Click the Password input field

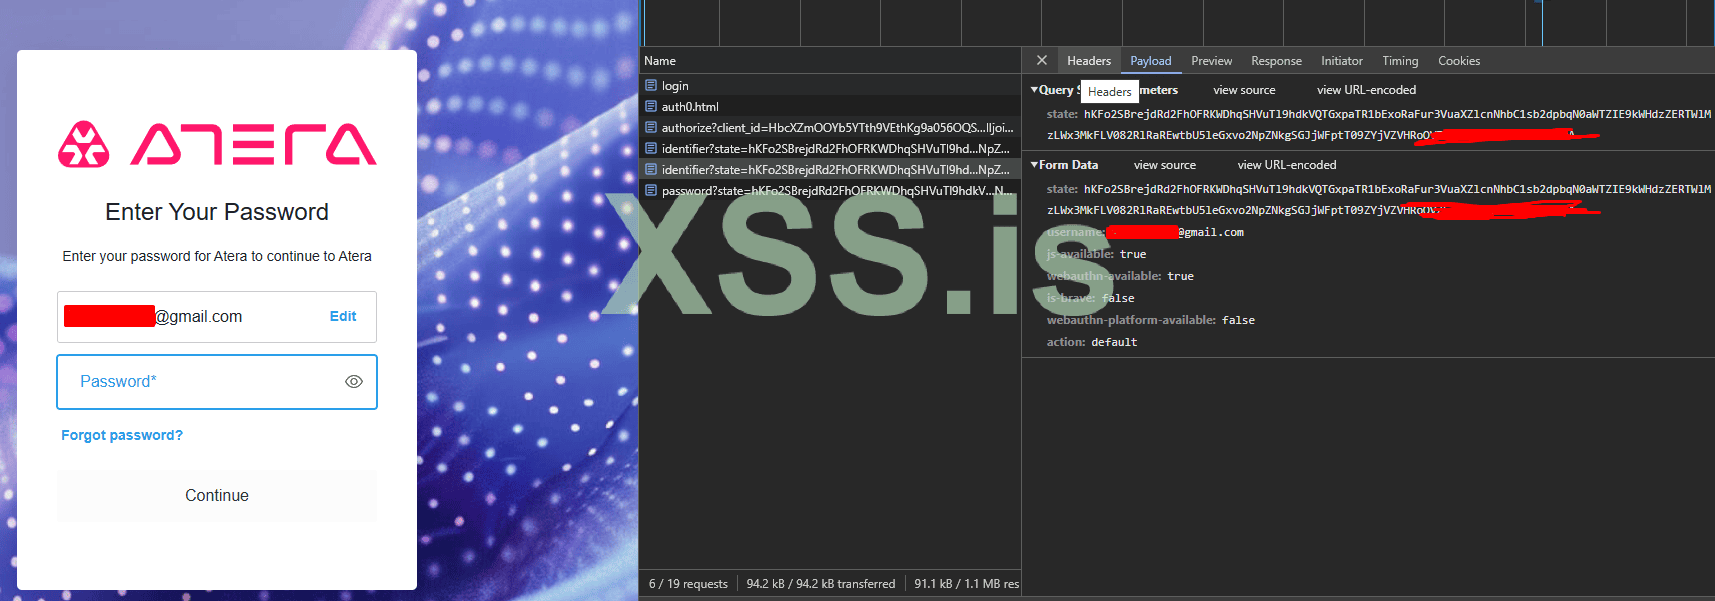point(217,382)
